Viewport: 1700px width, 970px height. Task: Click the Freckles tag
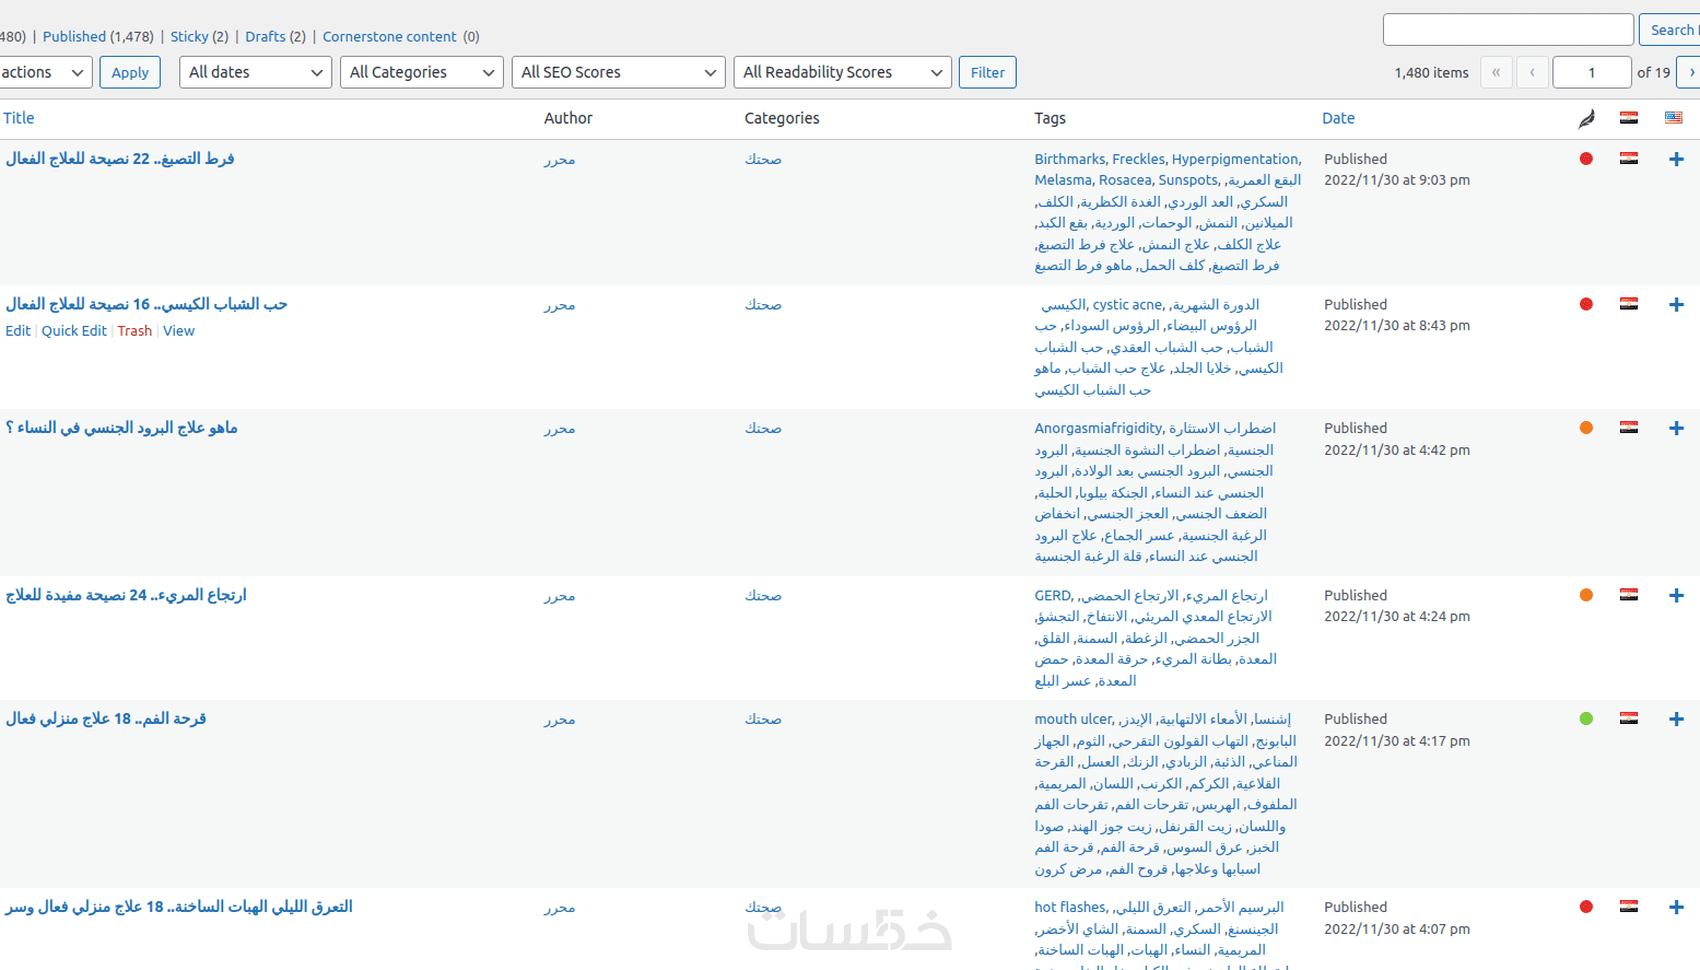pyautogui.click(x=1138, y=159)
